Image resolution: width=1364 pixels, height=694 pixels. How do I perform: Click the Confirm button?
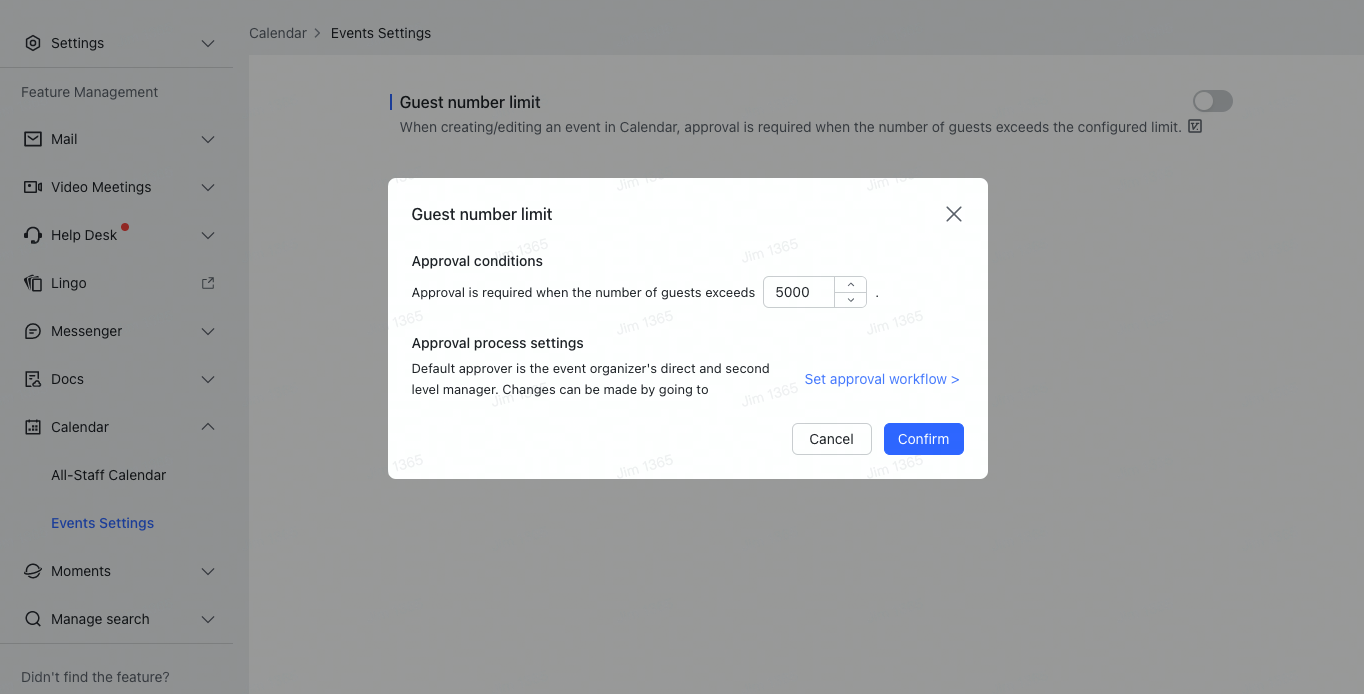922,439
